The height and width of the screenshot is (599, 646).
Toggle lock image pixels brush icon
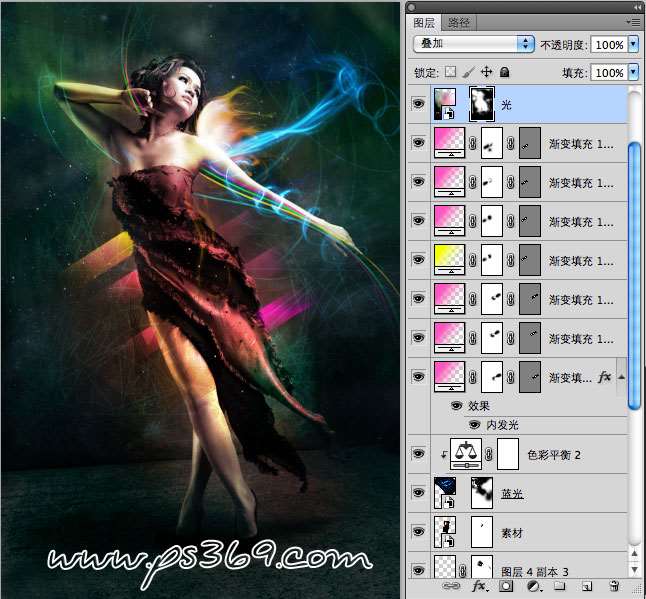(x=468, y=72)
